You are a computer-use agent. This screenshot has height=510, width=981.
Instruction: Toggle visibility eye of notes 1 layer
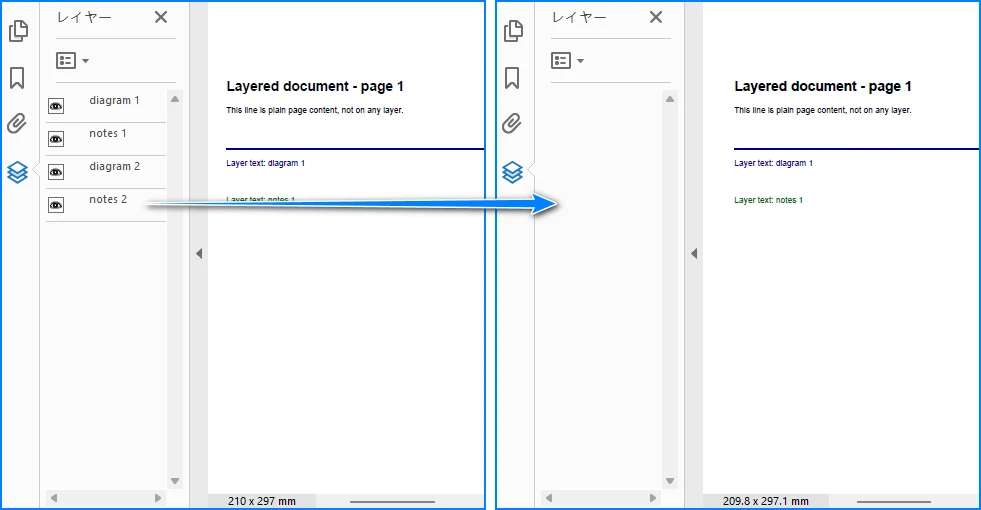[56, 139]
